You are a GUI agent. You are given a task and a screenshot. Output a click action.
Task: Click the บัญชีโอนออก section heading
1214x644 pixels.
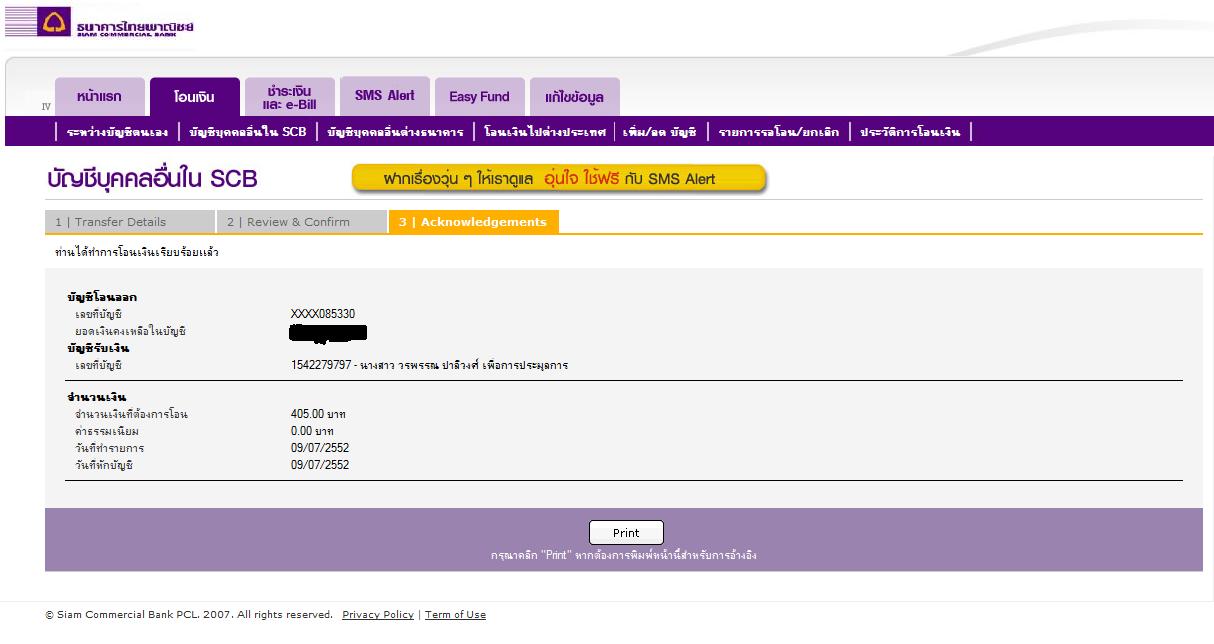[102, 297]
